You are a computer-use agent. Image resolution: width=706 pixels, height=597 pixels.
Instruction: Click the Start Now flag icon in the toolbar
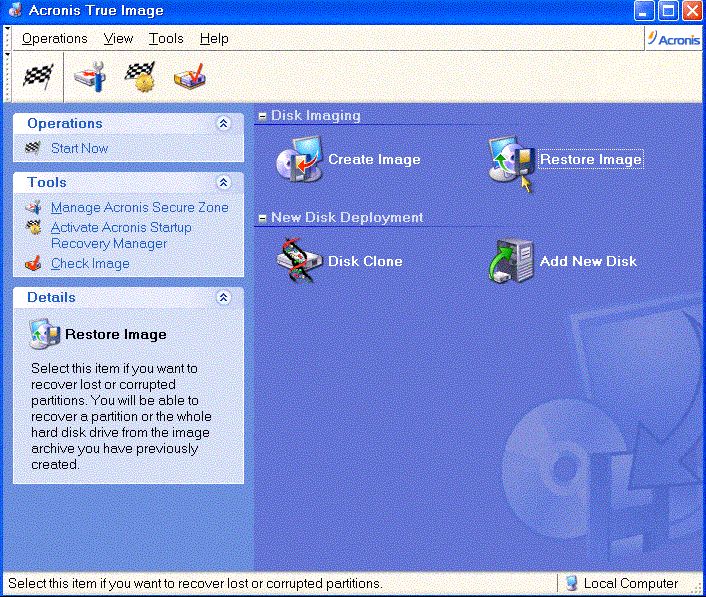(x=37, y=77)
